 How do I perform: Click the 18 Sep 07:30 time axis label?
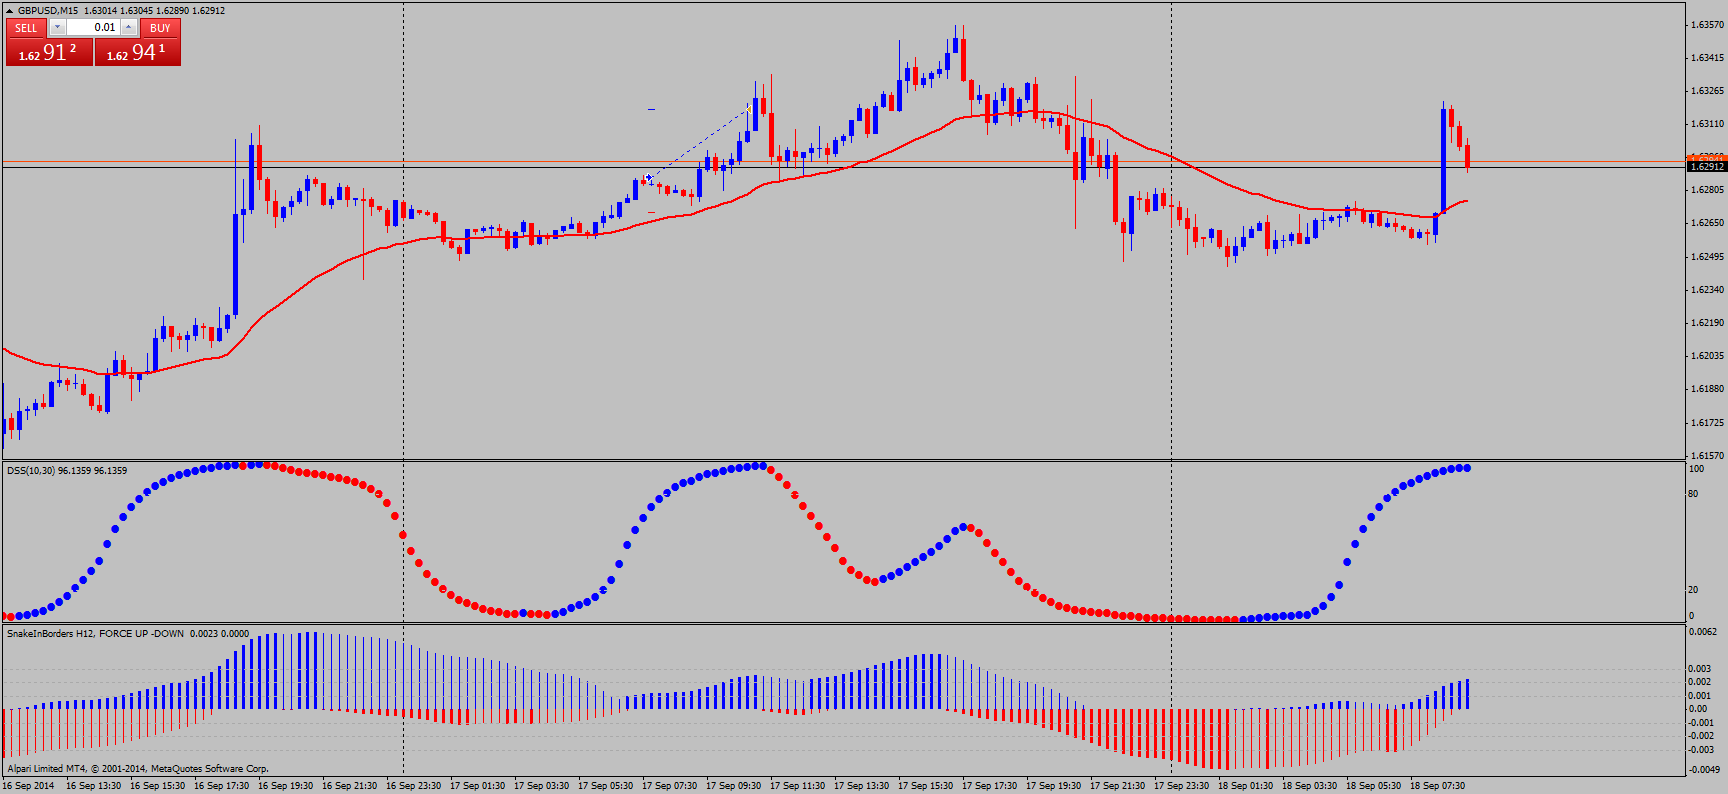1437,786
